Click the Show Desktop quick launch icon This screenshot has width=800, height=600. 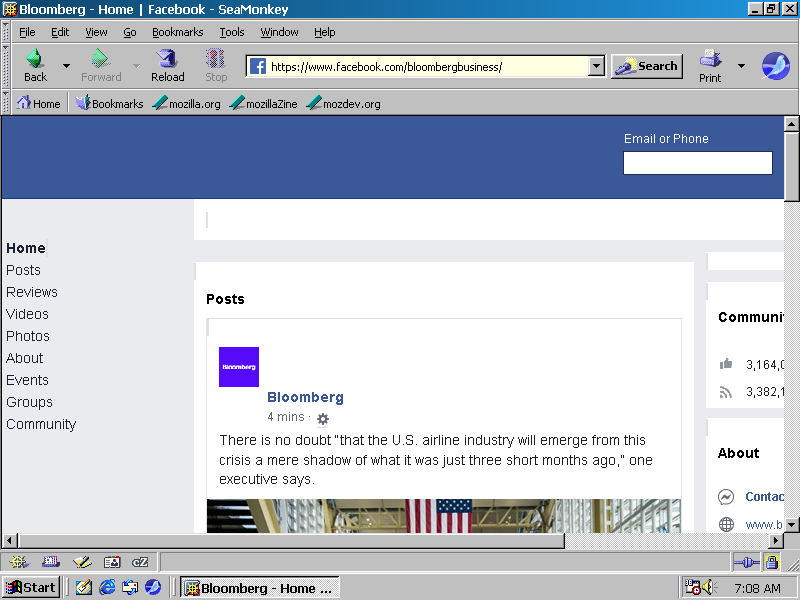tap(83, 588)
